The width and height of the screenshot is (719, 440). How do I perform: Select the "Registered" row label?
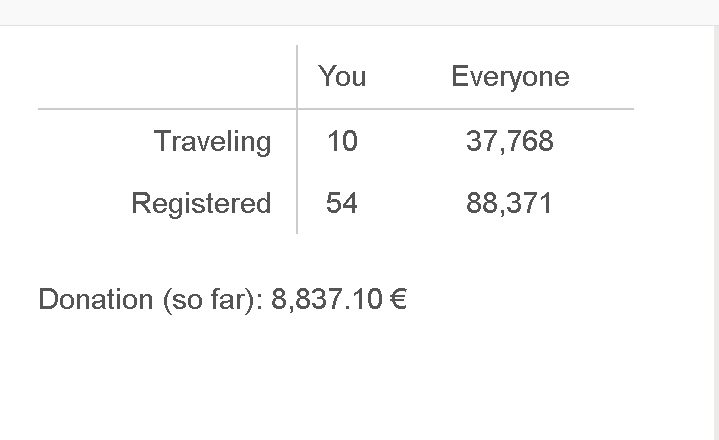tap(201, 204)
